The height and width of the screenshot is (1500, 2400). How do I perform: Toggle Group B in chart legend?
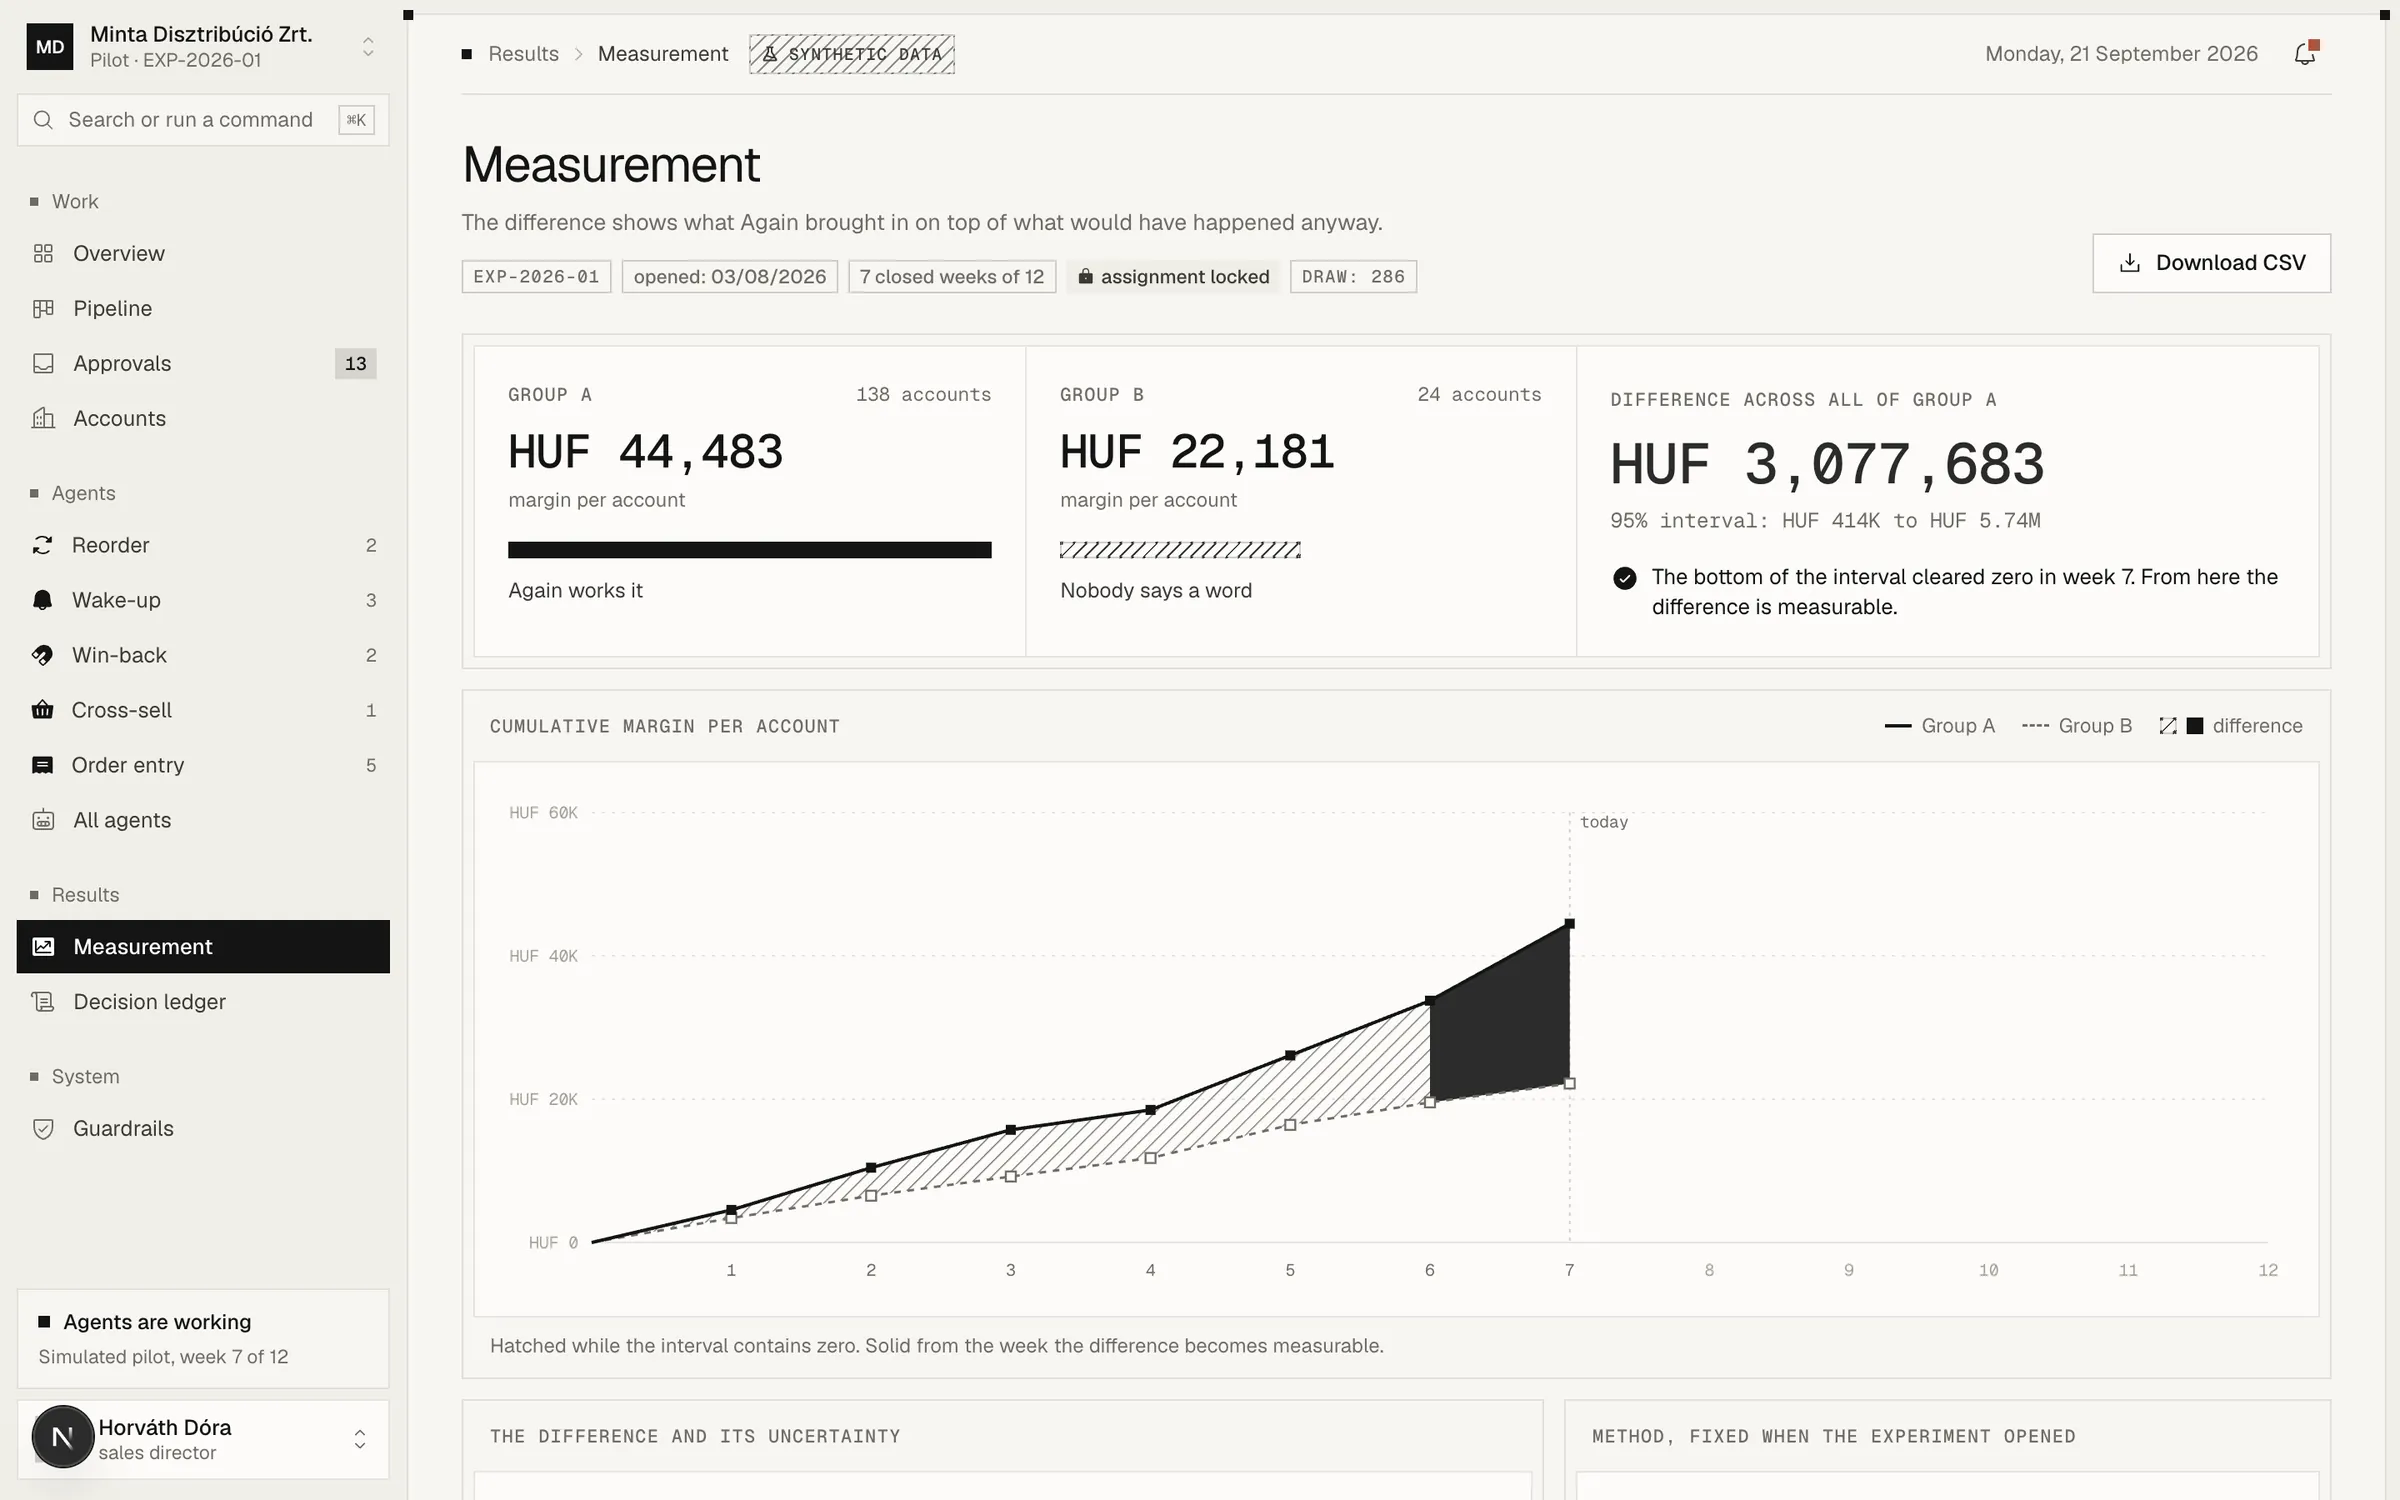coord(2076,726)
